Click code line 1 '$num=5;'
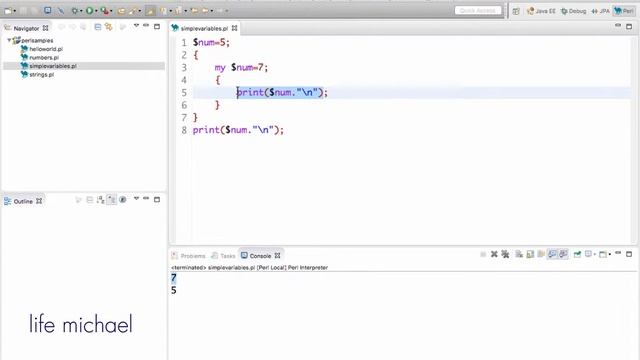This screenshot has width=640, height=360. pyautogui.click(x=211, y=42)
